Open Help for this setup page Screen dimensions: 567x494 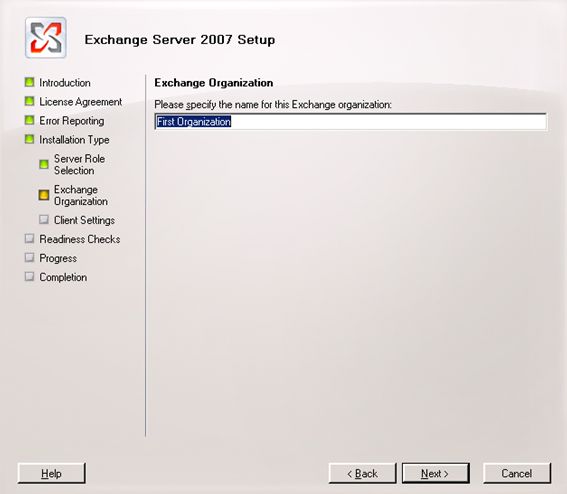[x=51, y=473]
